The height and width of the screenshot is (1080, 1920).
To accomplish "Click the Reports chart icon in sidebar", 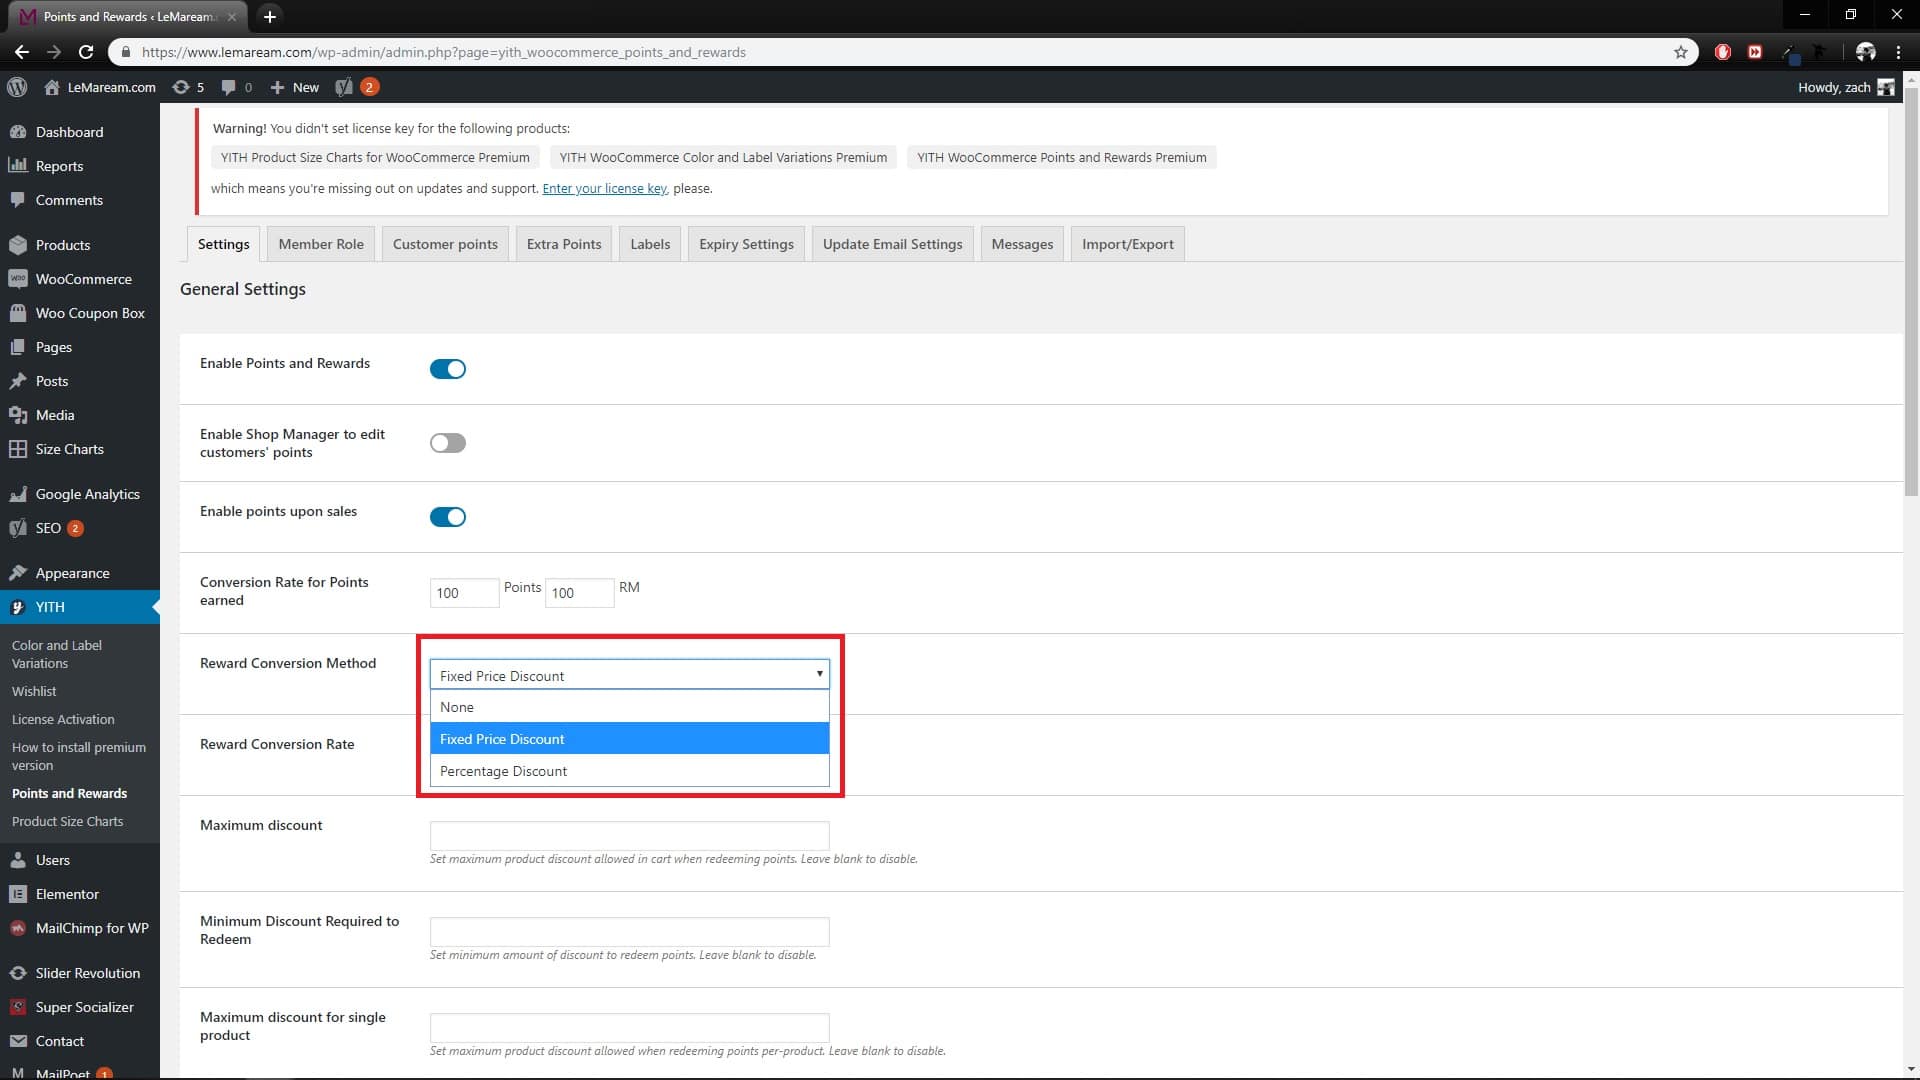I will point(18,166).
